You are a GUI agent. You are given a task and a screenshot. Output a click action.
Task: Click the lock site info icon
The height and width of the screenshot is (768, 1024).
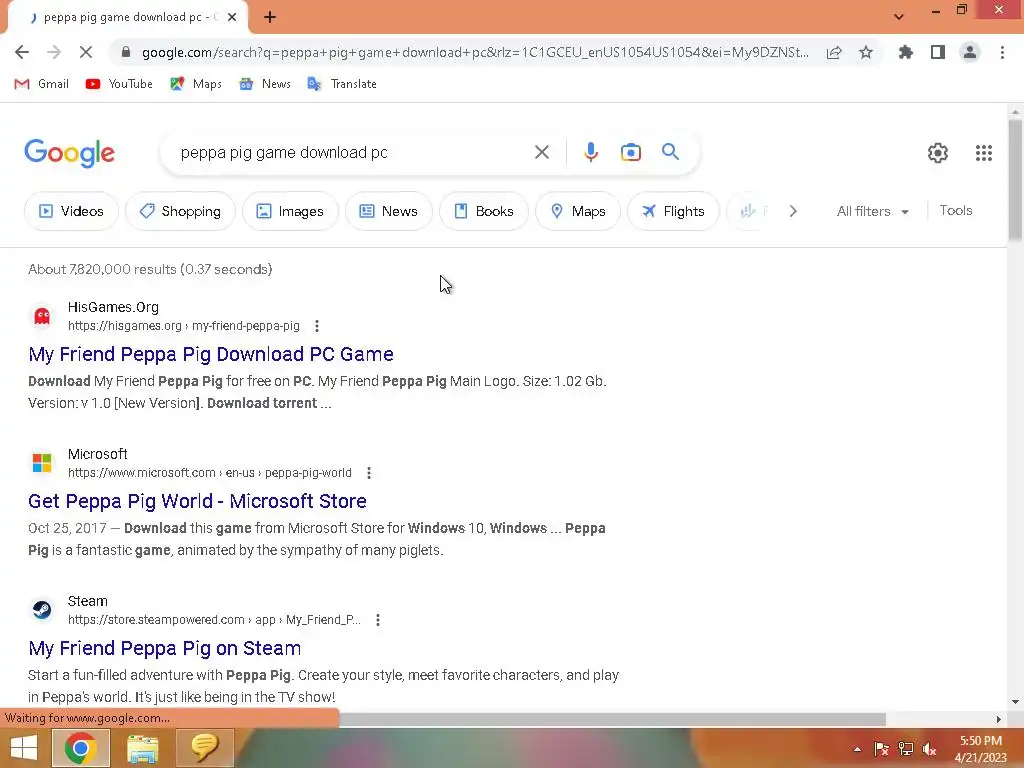[x=126, y=52]
